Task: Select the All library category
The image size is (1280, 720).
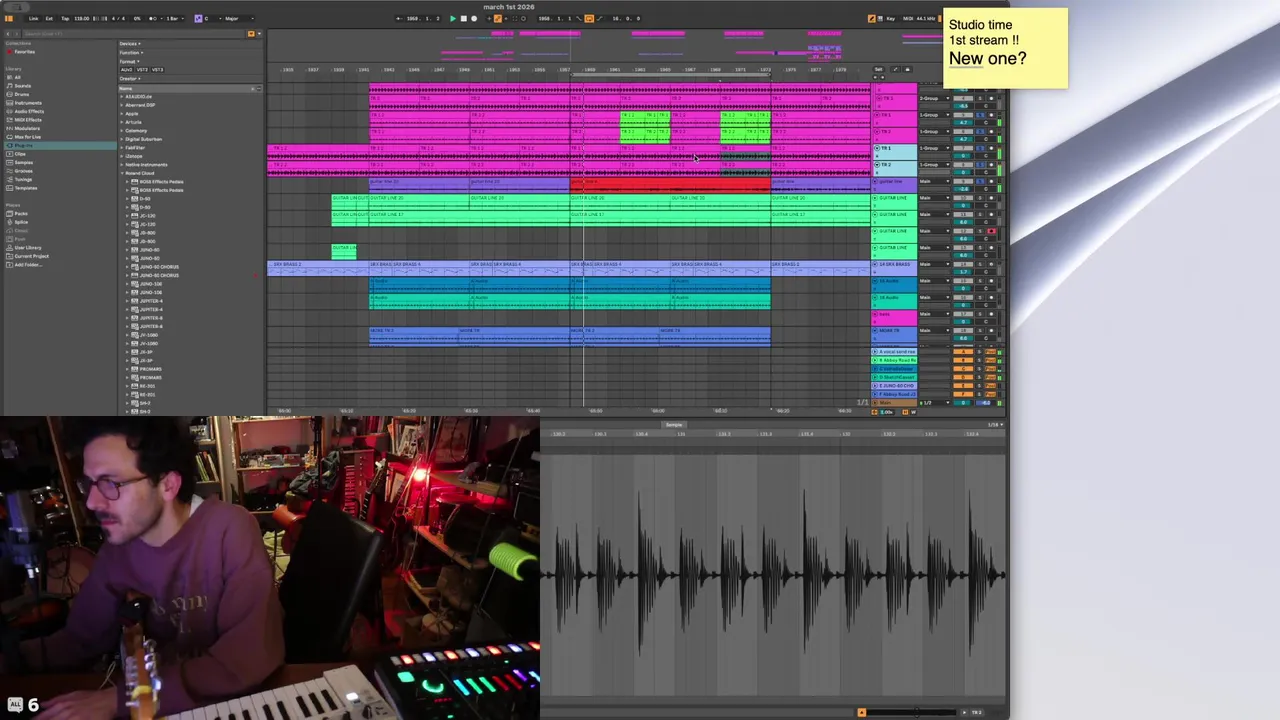Action: [x=15, y=77]
